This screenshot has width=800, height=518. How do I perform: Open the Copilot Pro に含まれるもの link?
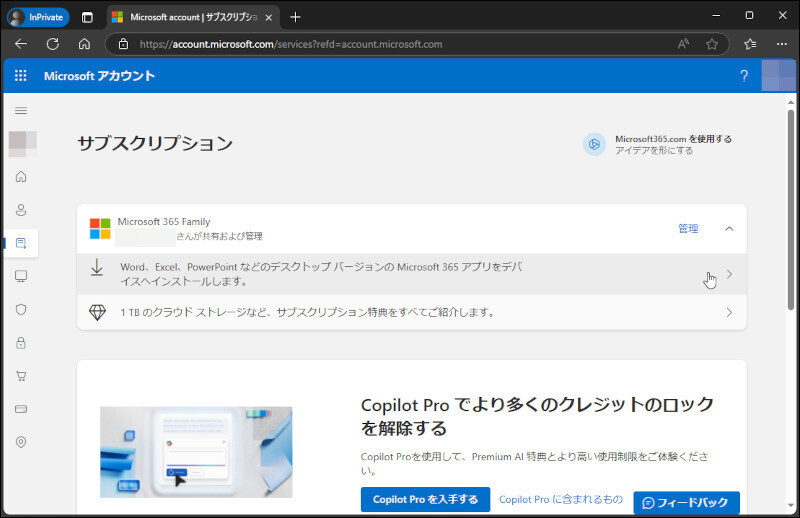pos(561,500)
